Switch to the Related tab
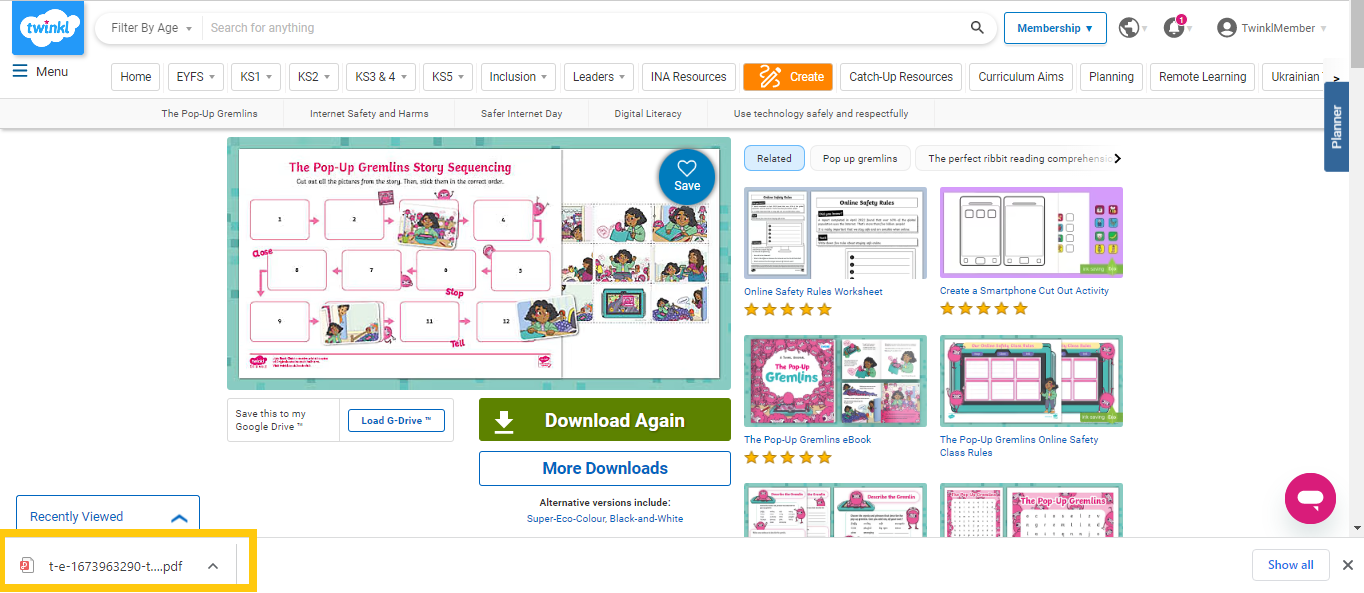This screenshot has height=593, width=1364. click(773, 158)
